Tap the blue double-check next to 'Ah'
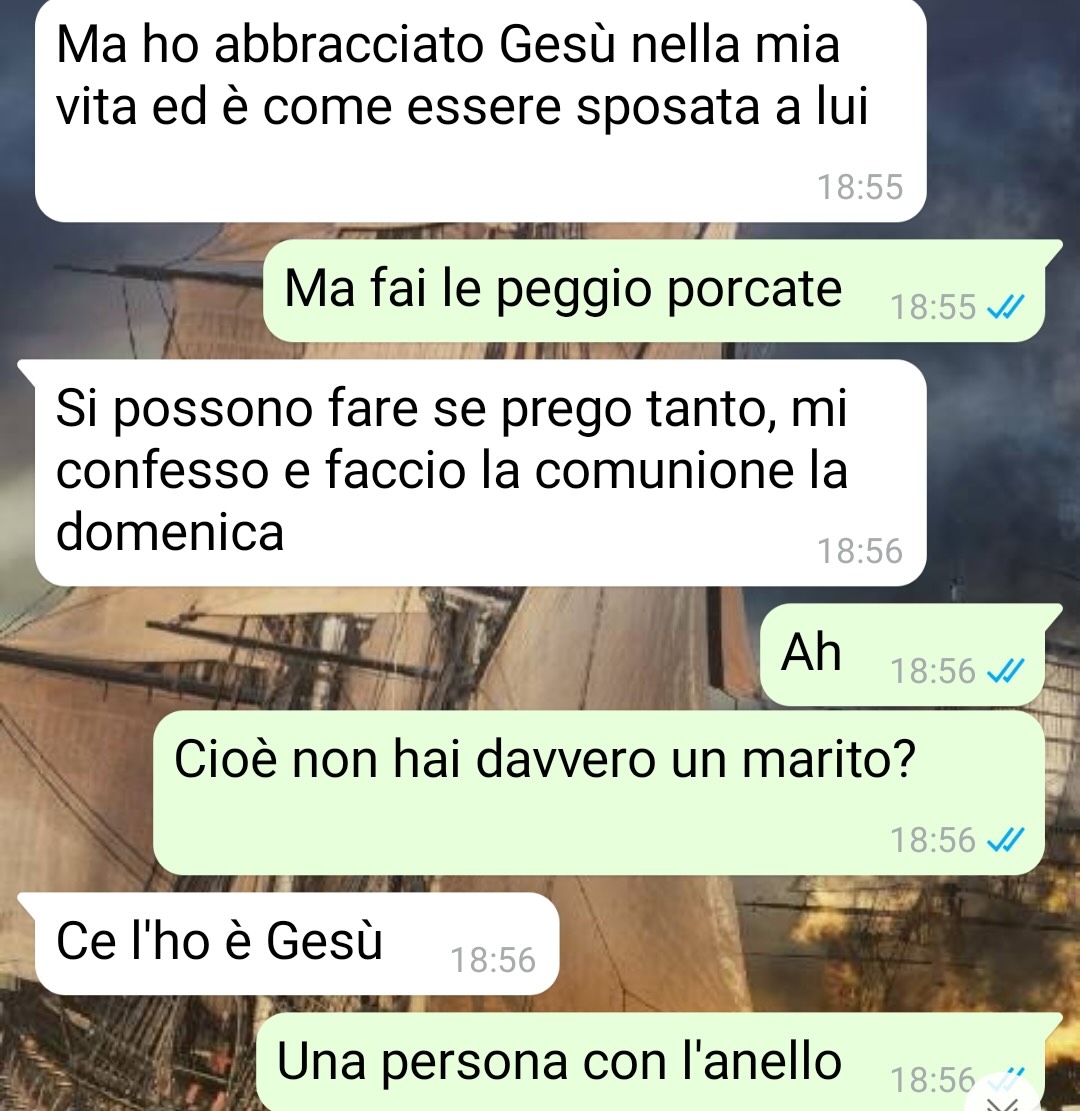Screen dimensions: 1080x1111 1006,670
